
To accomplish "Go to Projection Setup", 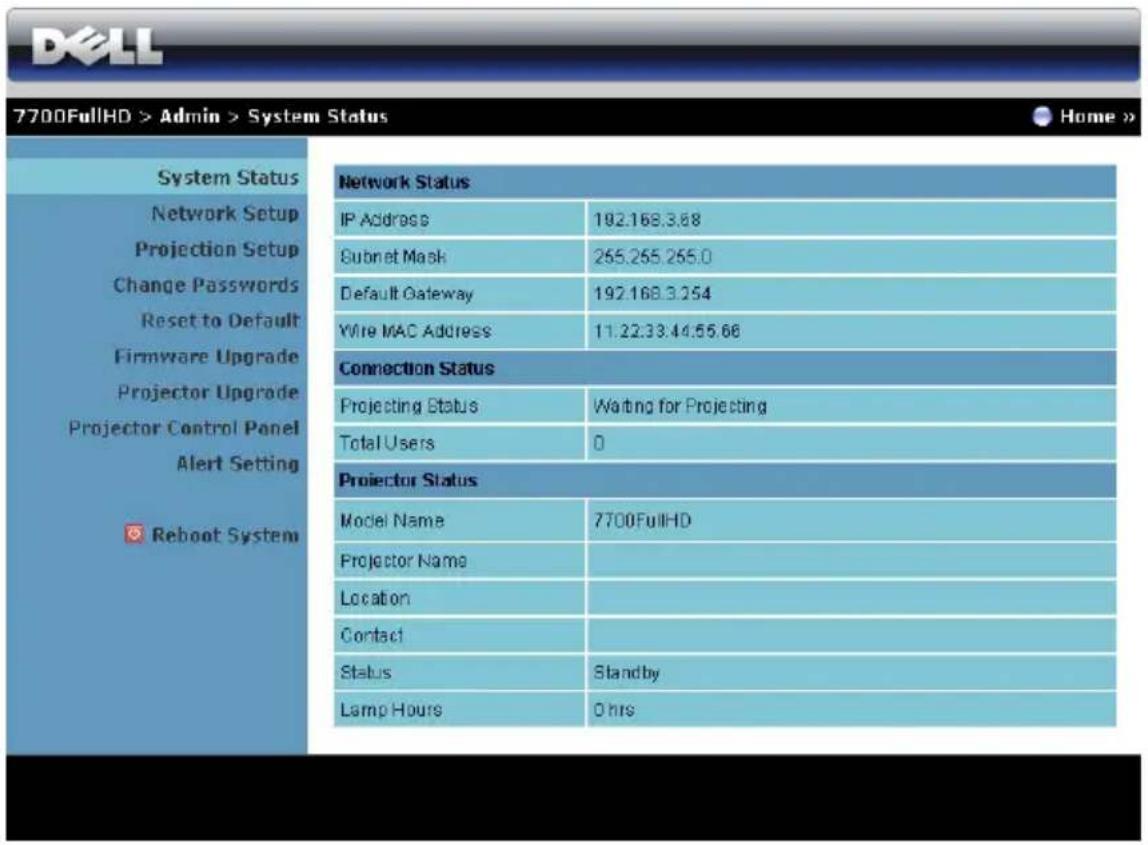I will point(217,250).
